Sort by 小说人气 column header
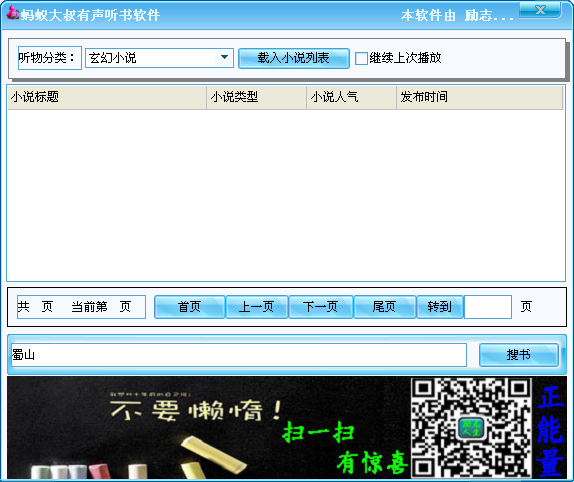The height and width of the screenshot is (482, 574). (x=351, y=97)
